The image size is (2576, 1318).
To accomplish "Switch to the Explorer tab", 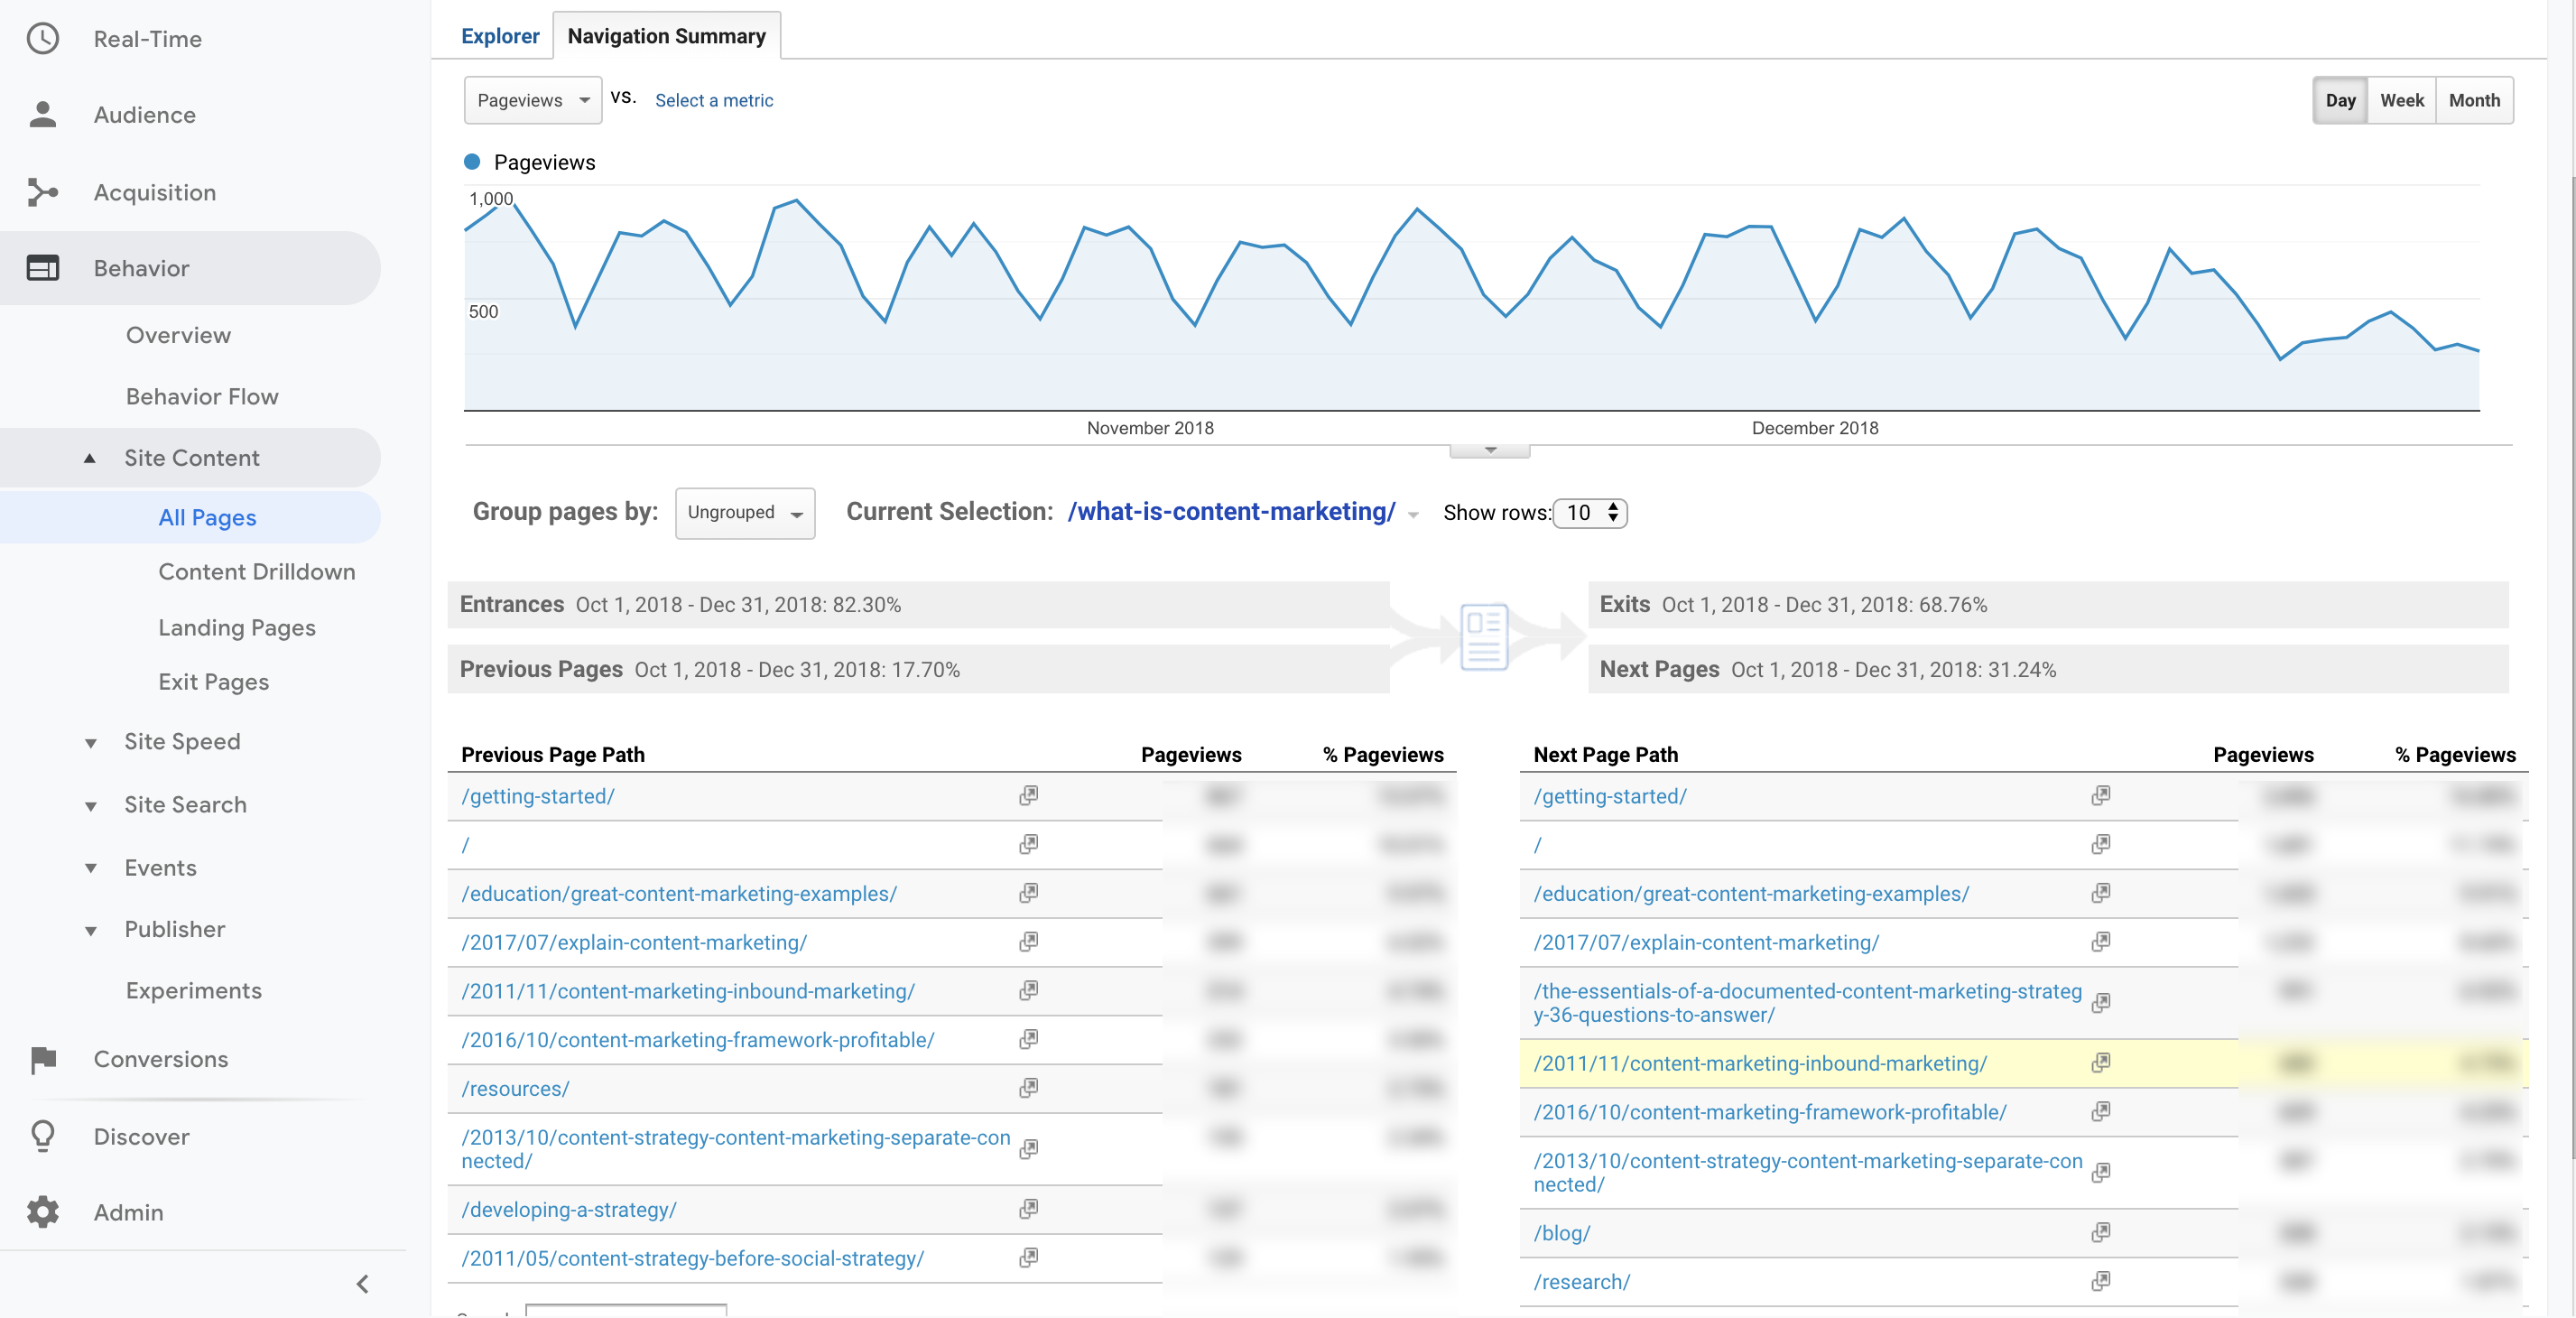I will [499, 33].
